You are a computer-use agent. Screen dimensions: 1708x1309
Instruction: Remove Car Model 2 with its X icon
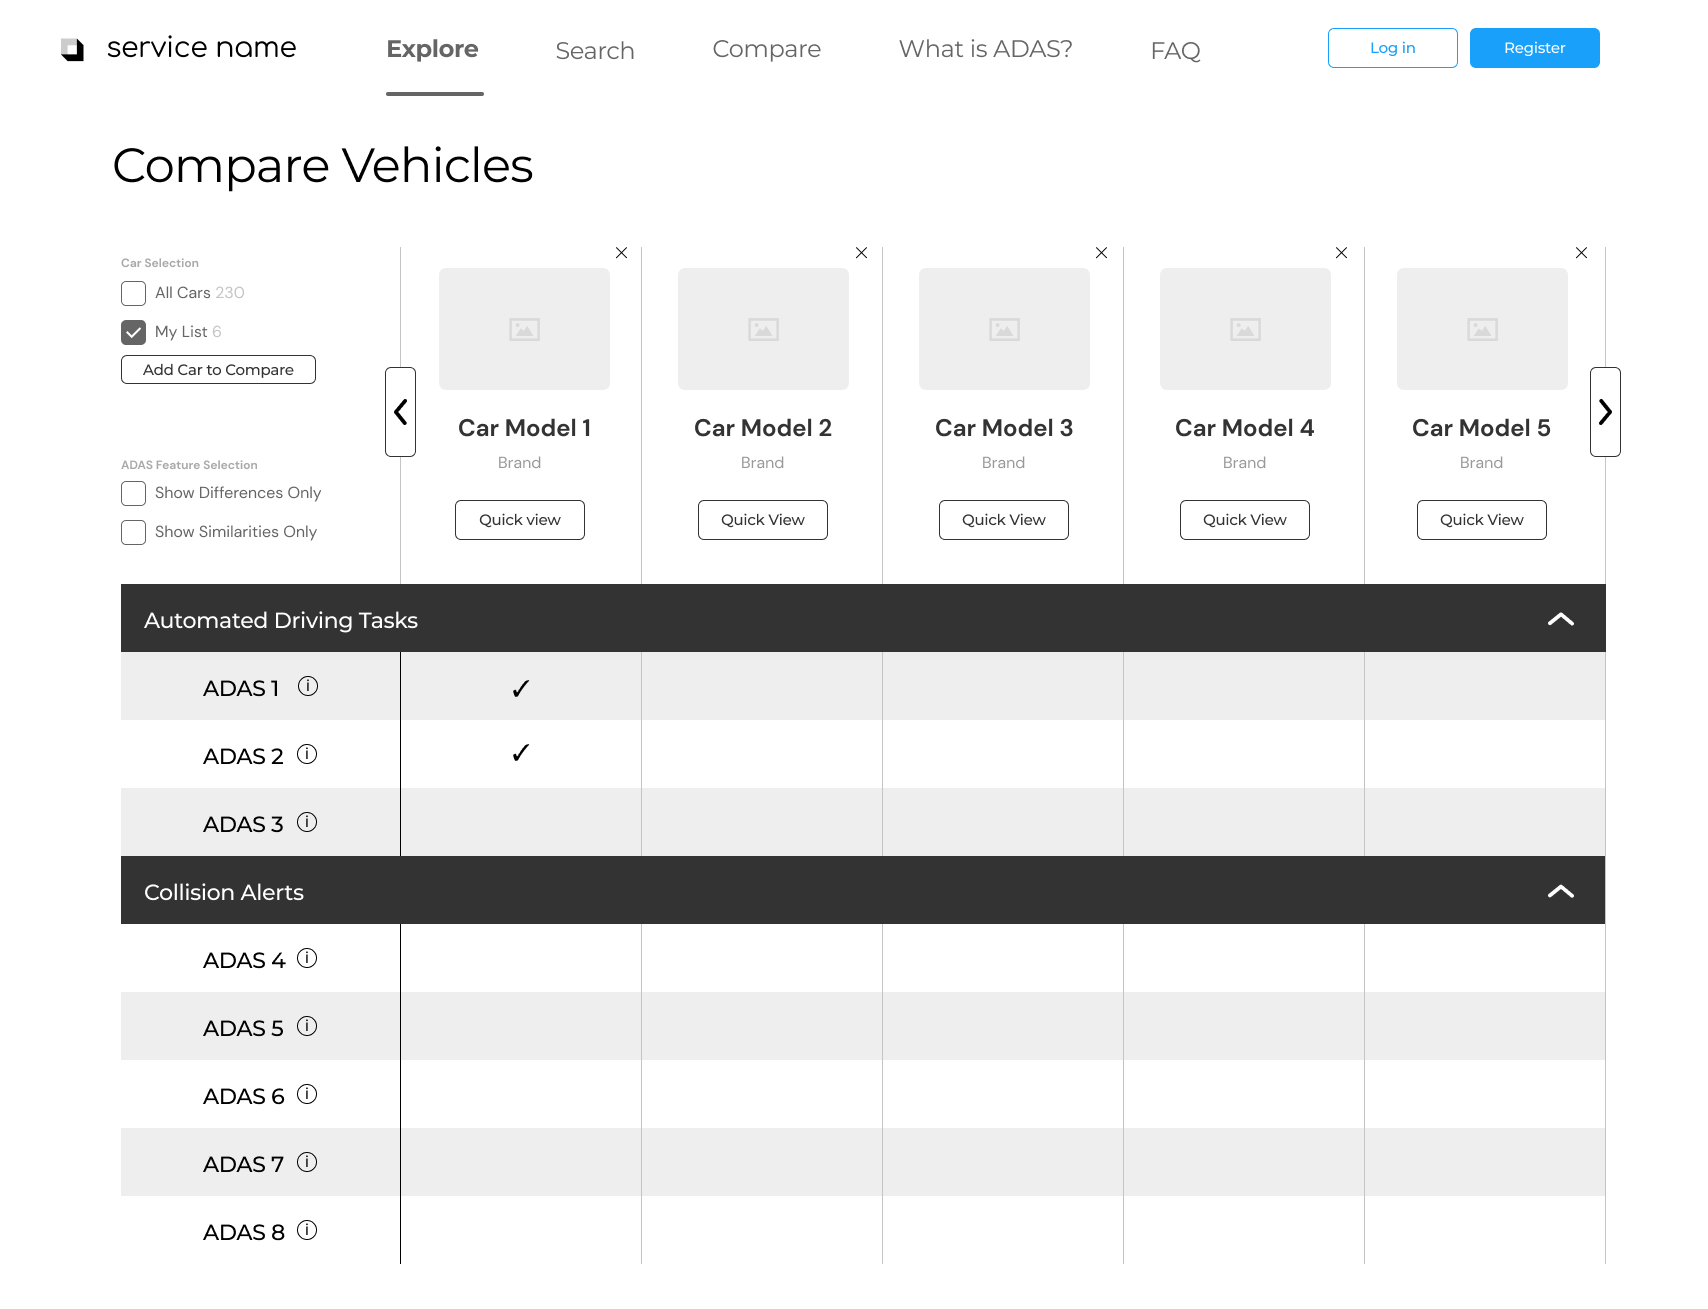pyautogui.click(x=861, y=253)
